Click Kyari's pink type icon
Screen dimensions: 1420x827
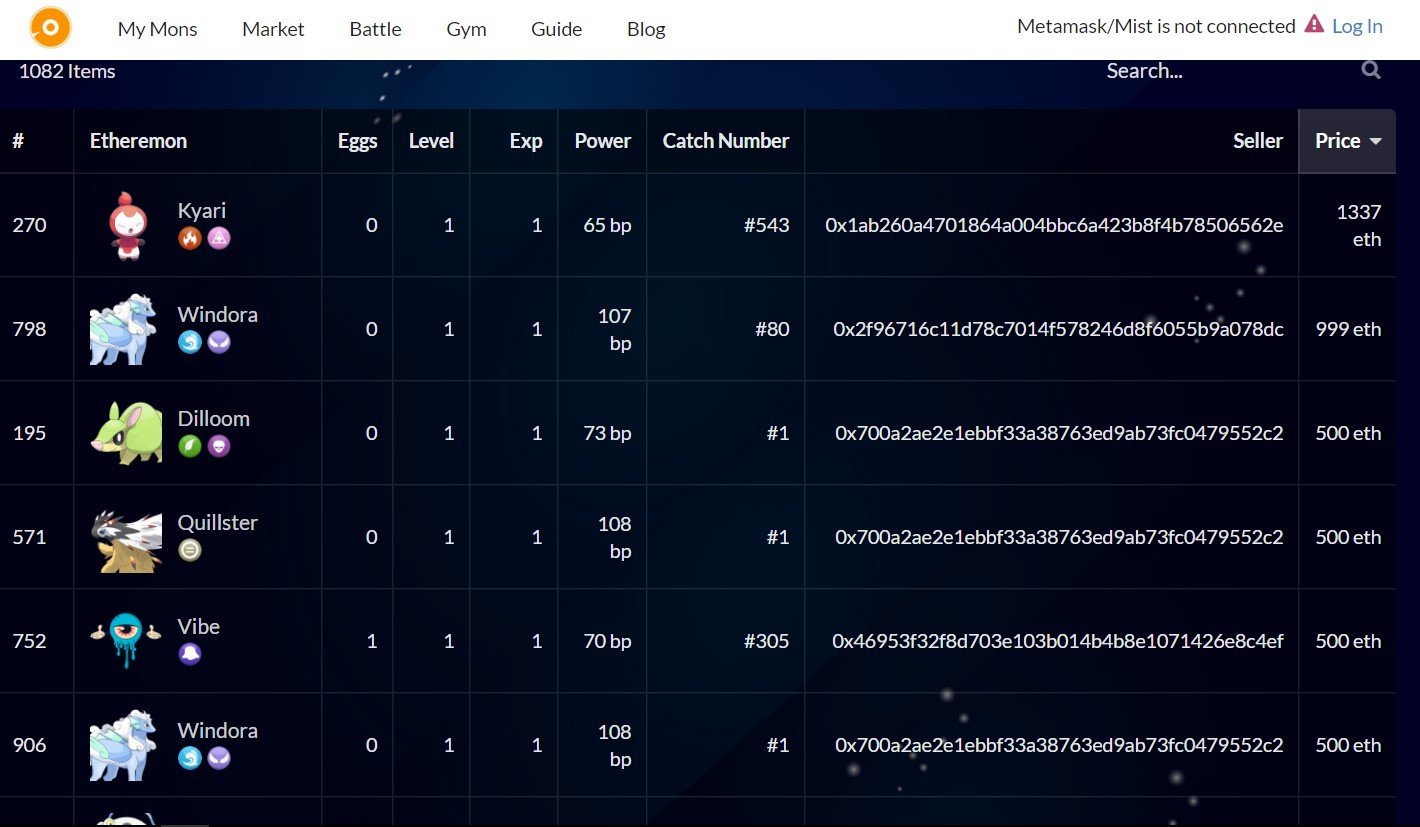(219, 238)
